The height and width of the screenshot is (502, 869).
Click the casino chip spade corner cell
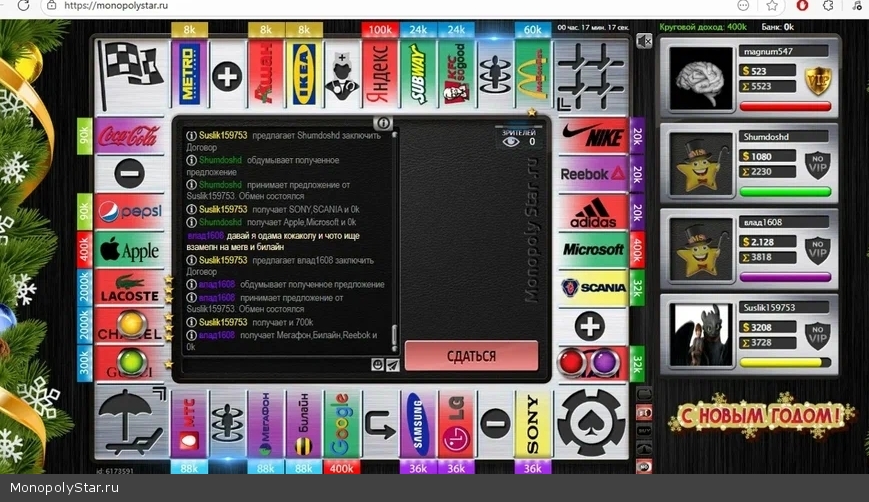click(591, 423)
